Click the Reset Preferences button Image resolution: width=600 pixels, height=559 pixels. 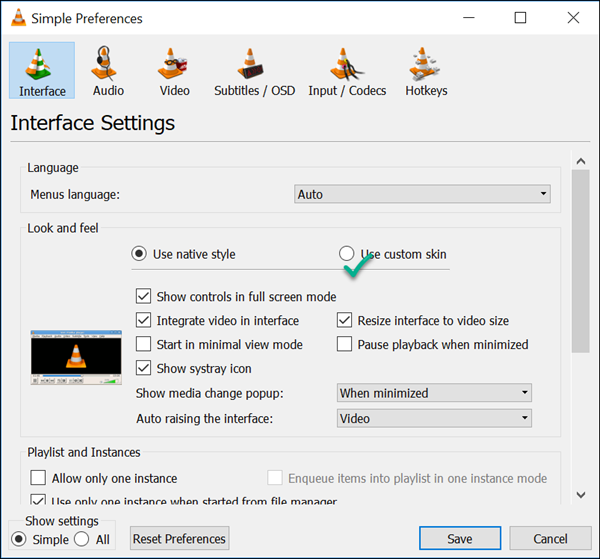[179, 538]
